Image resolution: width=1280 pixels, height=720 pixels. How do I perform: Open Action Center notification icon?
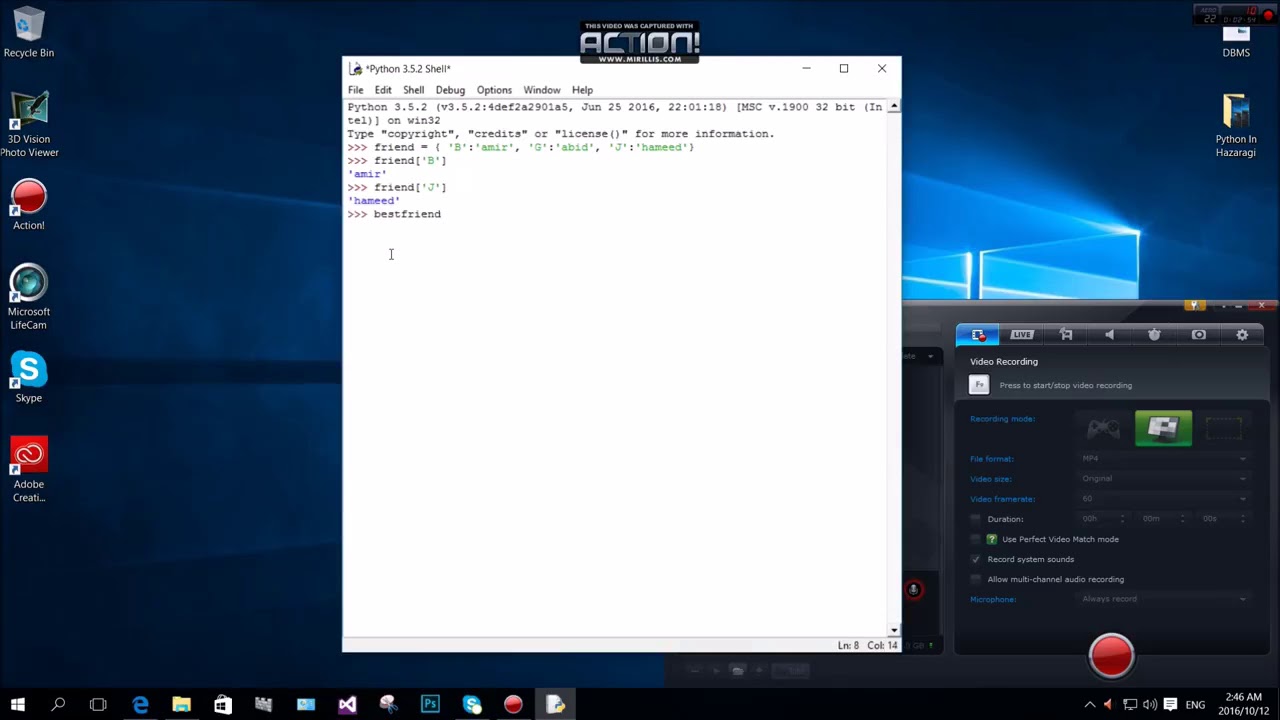(x=1170, y=705)
